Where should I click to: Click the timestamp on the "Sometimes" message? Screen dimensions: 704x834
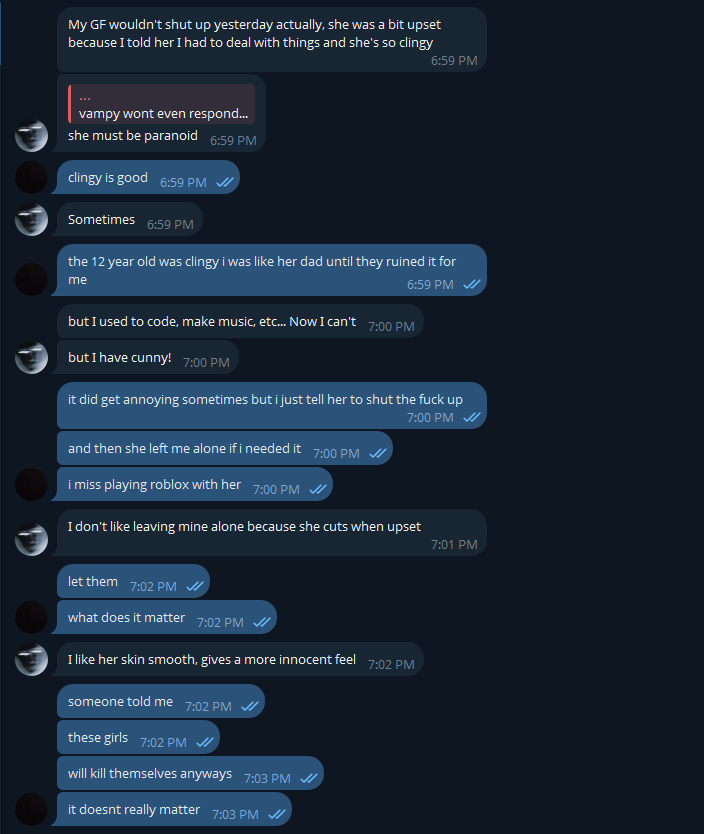[170, 224]
